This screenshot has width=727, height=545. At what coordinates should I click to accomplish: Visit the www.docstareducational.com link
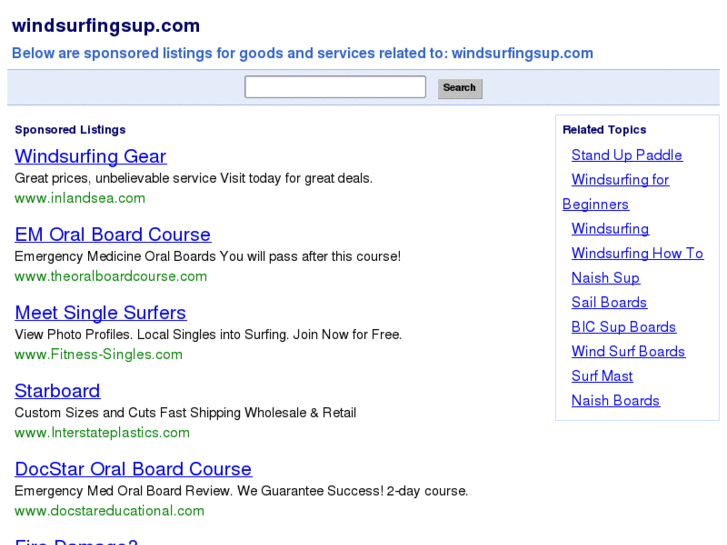(x=109, y=511)
